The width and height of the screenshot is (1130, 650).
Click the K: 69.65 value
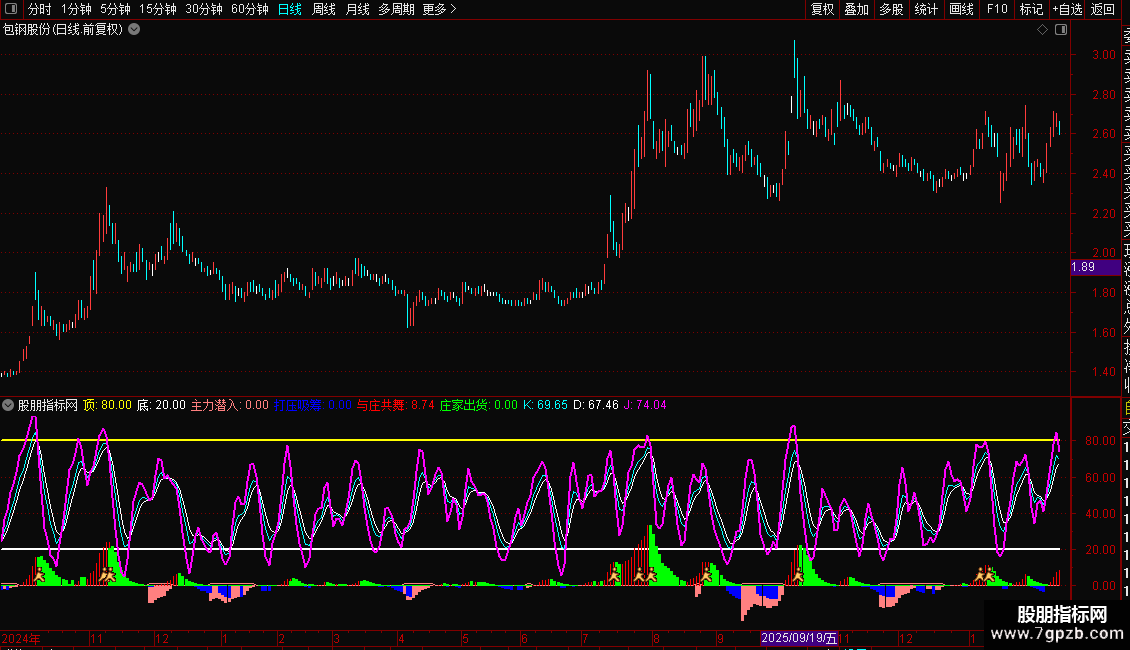point(545,405)
